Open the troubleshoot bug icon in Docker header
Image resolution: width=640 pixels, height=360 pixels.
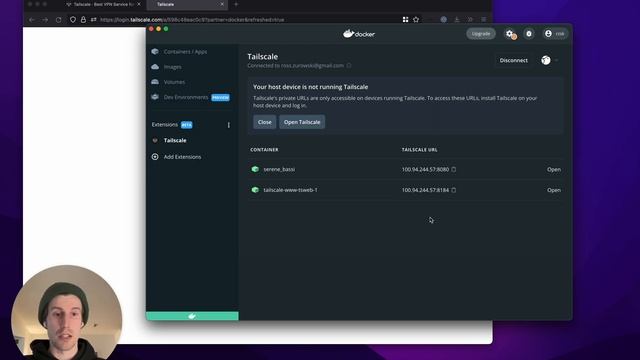coord(529,34)
